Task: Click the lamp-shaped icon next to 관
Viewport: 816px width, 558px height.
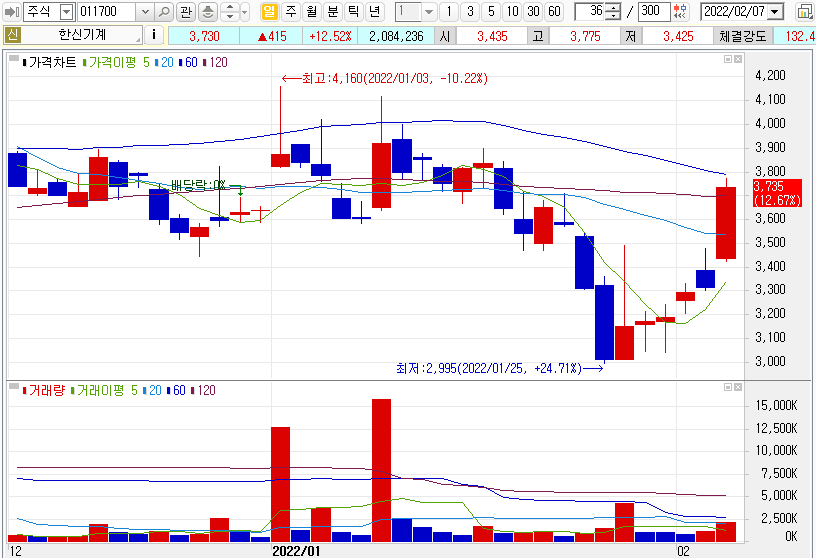Action: point(208,11)
